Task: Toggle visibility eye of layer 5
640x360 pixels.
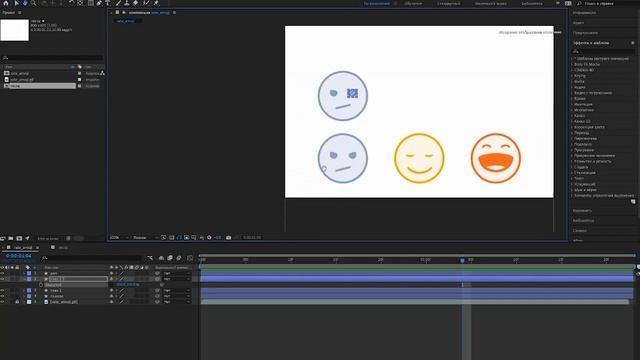Action: [x=2, y=302]
